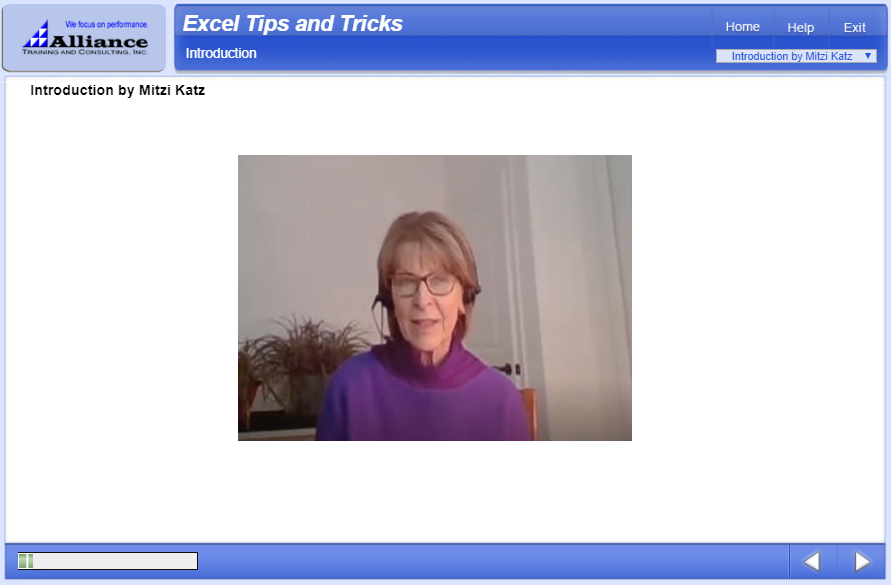Select Exit in the top navigation
This screenshot has height=585, width=891.
coord(854,27)
